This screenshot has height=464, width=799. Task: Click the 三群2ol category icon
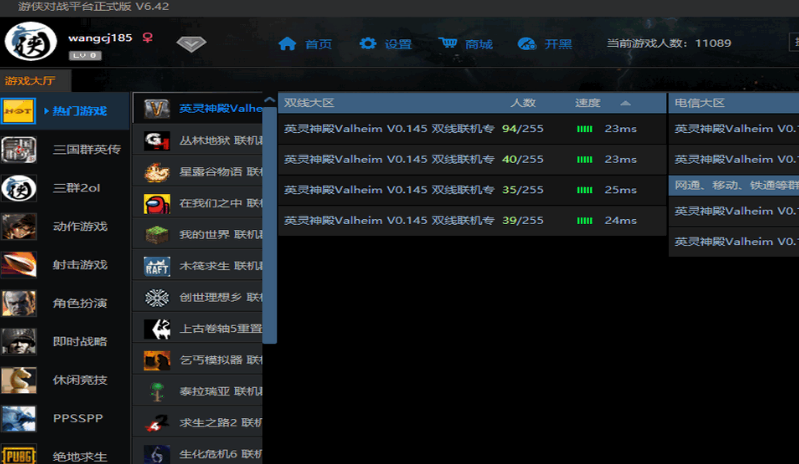(18, 188)
